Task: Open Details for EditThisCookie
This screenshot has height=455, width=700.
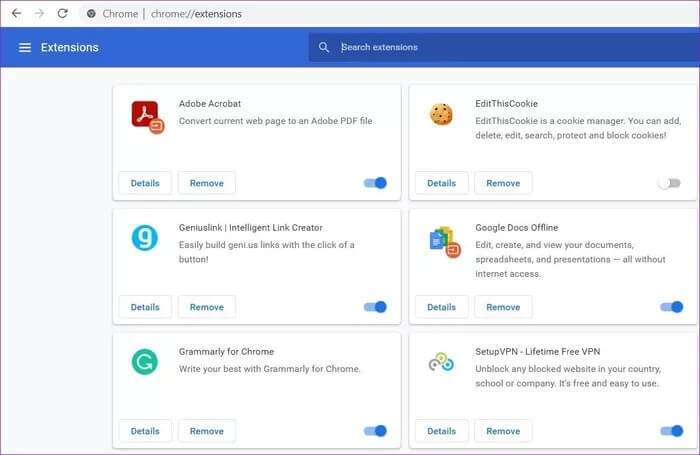Action: pos(442,183)
